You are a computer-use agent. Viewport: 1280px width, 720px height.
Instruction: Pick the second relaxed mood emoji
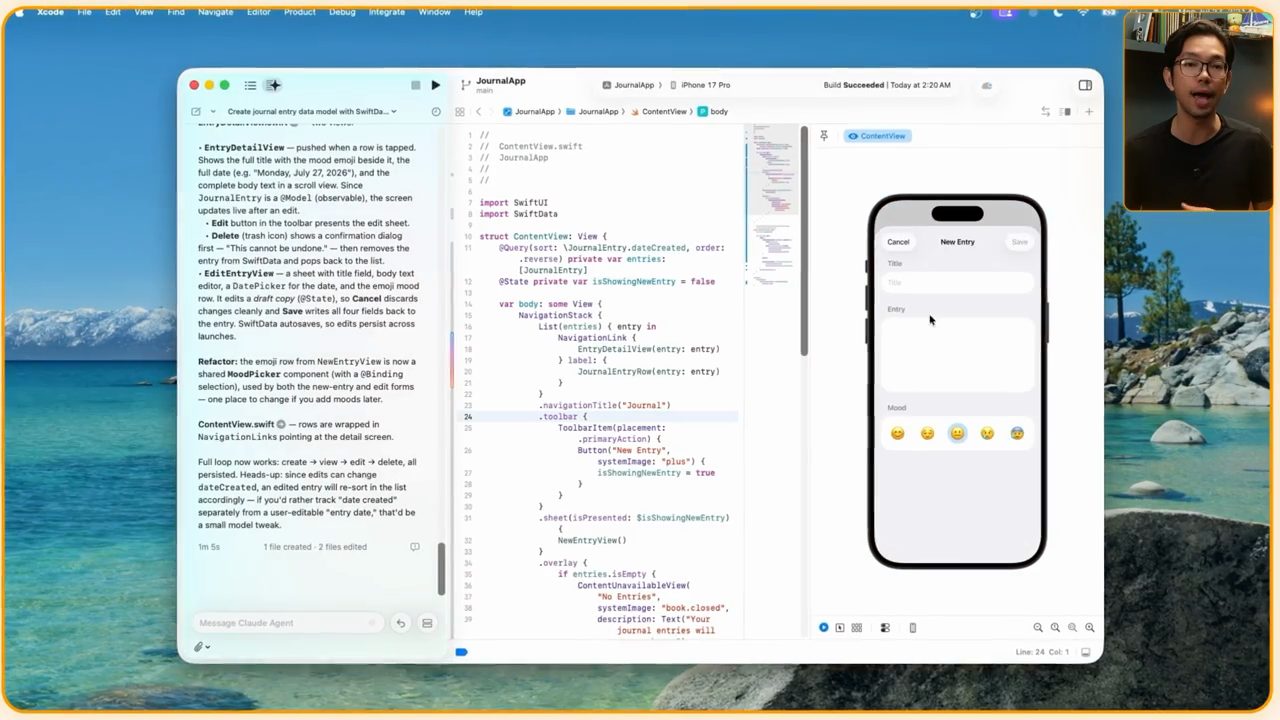[927, 433]
